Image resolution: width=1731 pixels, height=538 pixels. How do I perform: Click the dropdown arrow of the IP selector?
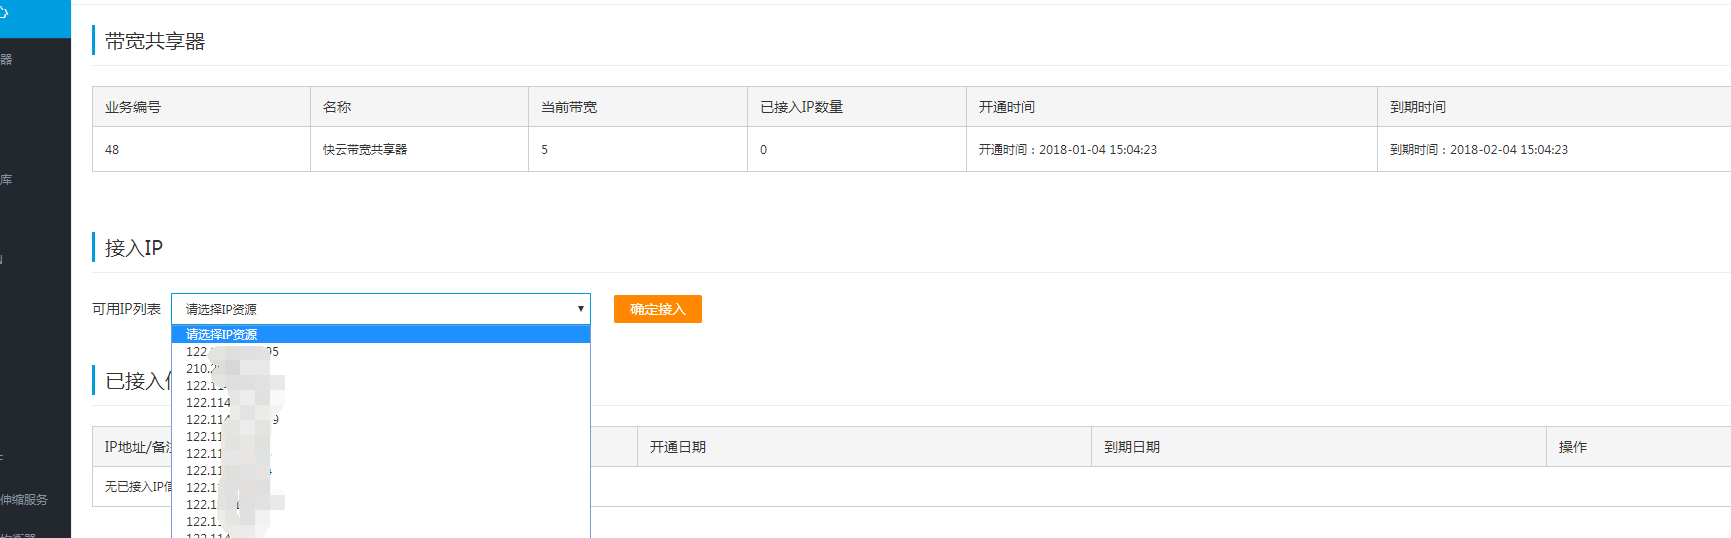pos(580,309)
